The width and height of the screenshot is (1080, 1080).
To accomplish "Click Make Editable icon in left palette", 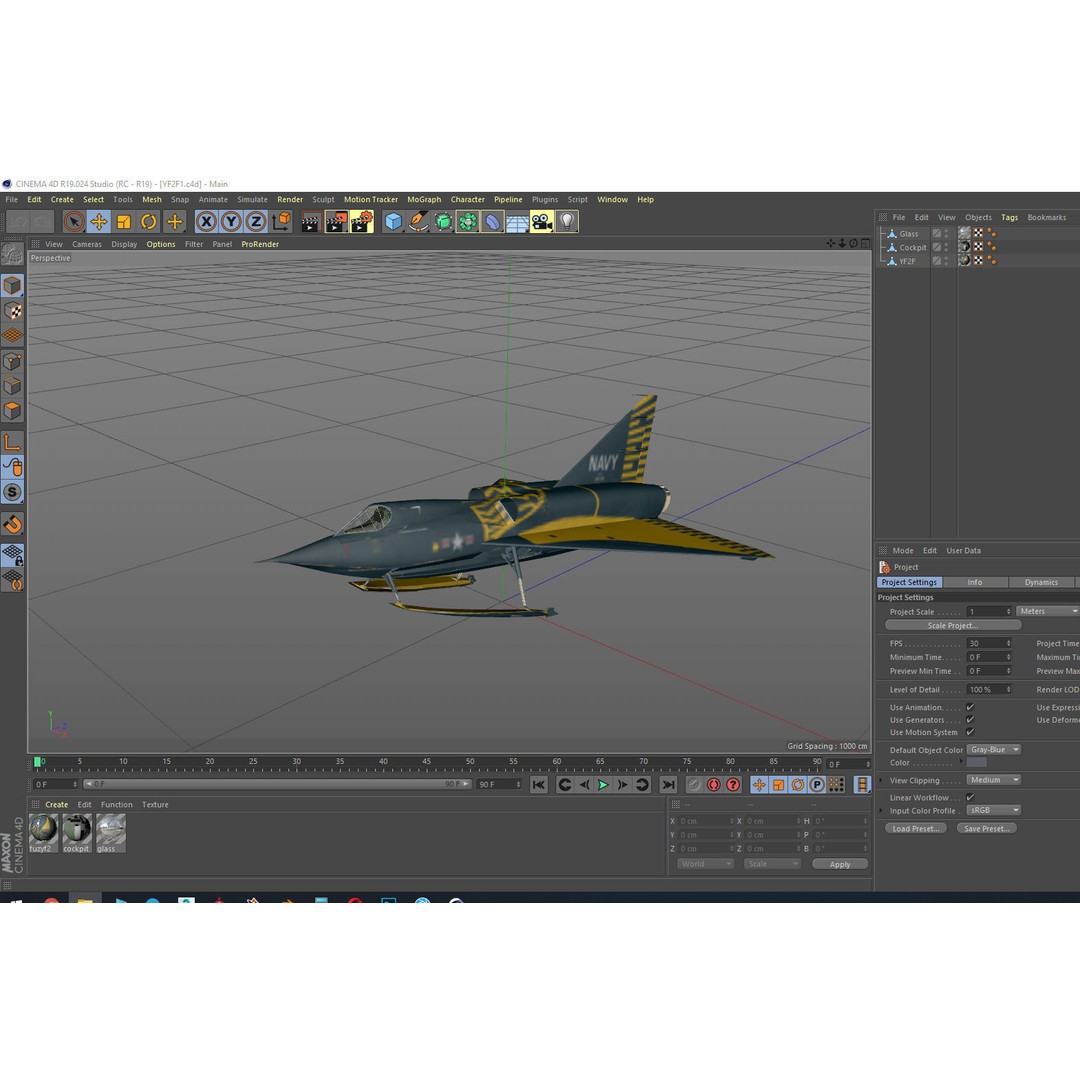I will [12, 253].
